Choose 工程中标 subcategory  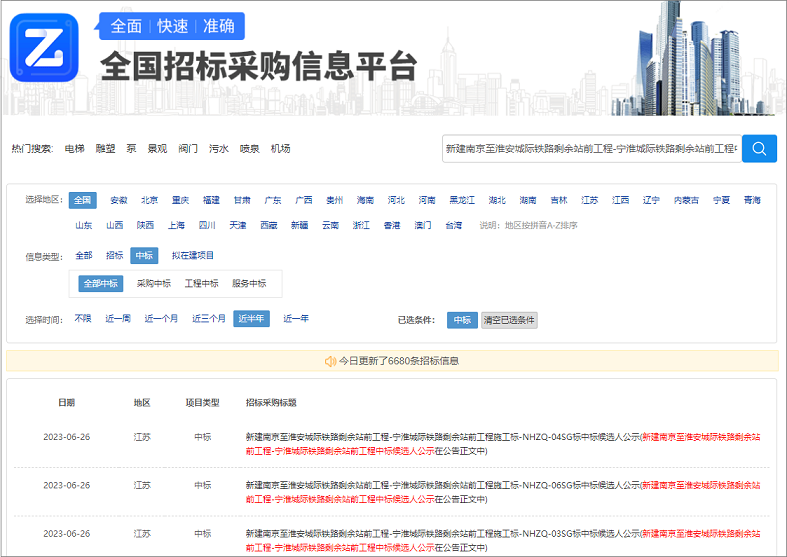pos(201,283)
